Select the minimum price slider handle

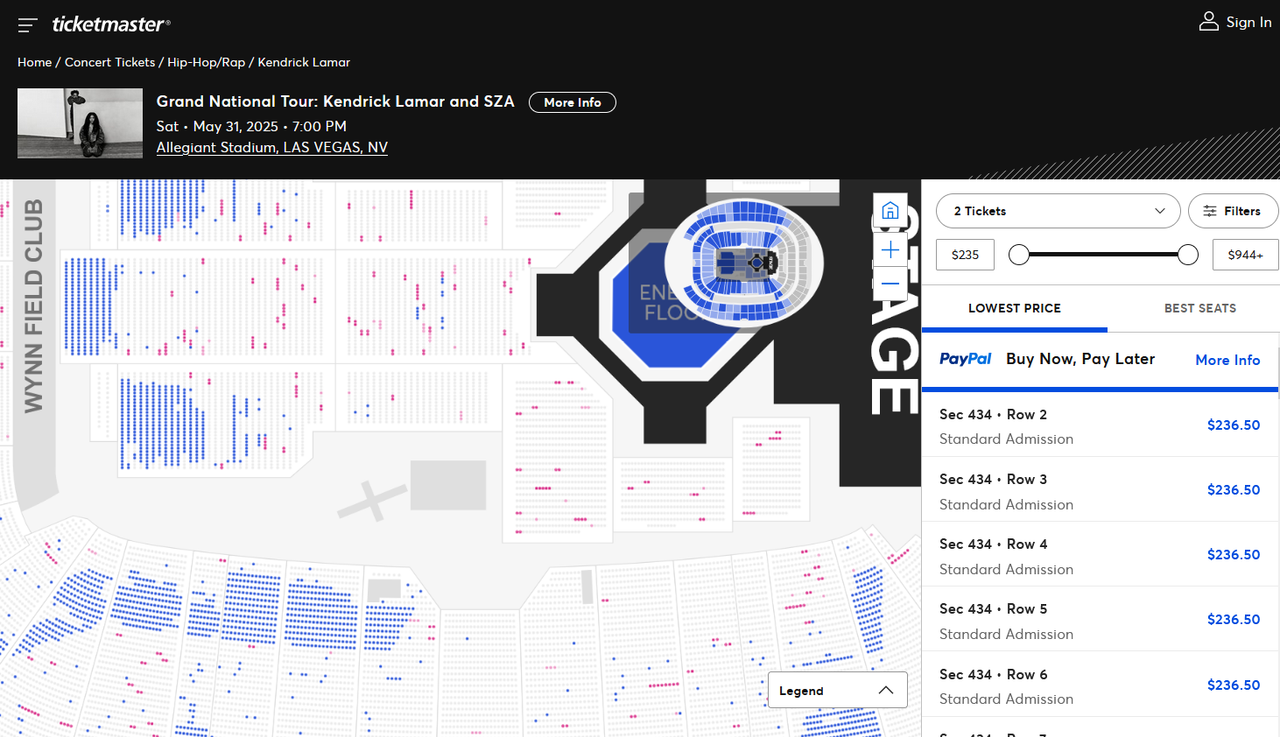pyautogui.click(x=1019, y=255)
